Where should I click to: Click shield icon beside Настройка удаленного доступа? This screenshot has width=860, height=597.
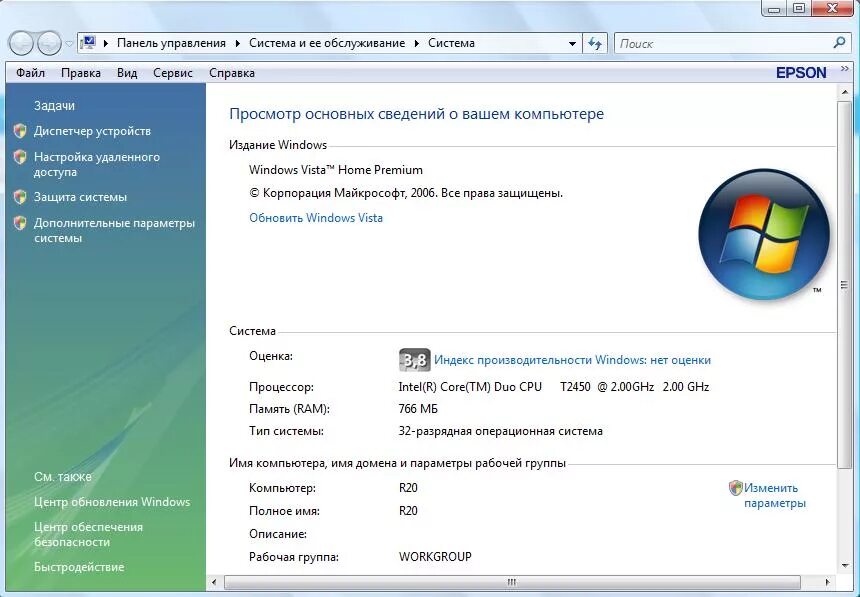tap(20, 157)
